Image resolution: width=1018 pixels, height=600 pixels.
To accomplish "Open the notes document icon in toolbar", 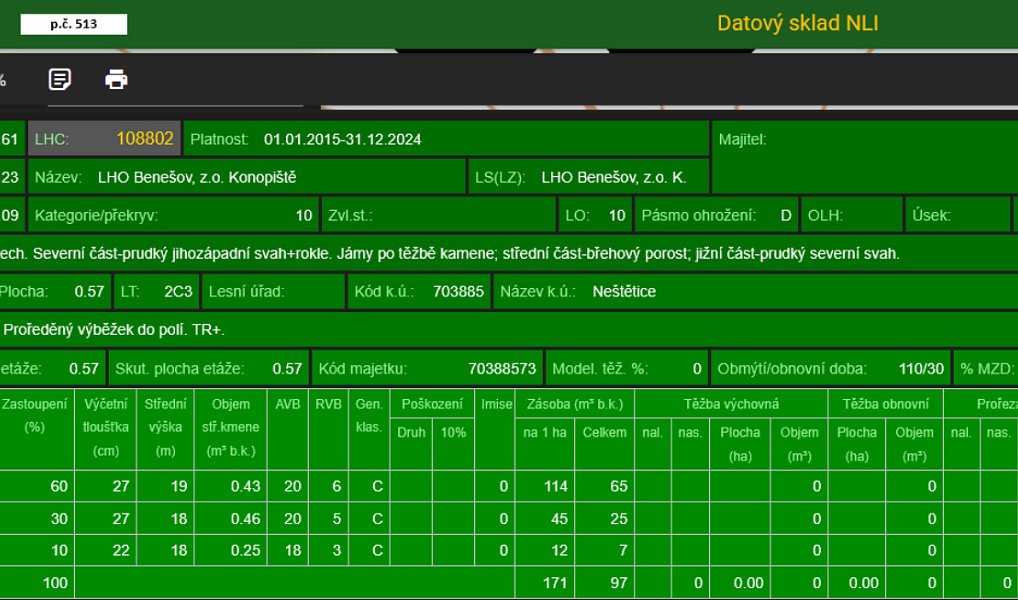I will coord(60,79).
